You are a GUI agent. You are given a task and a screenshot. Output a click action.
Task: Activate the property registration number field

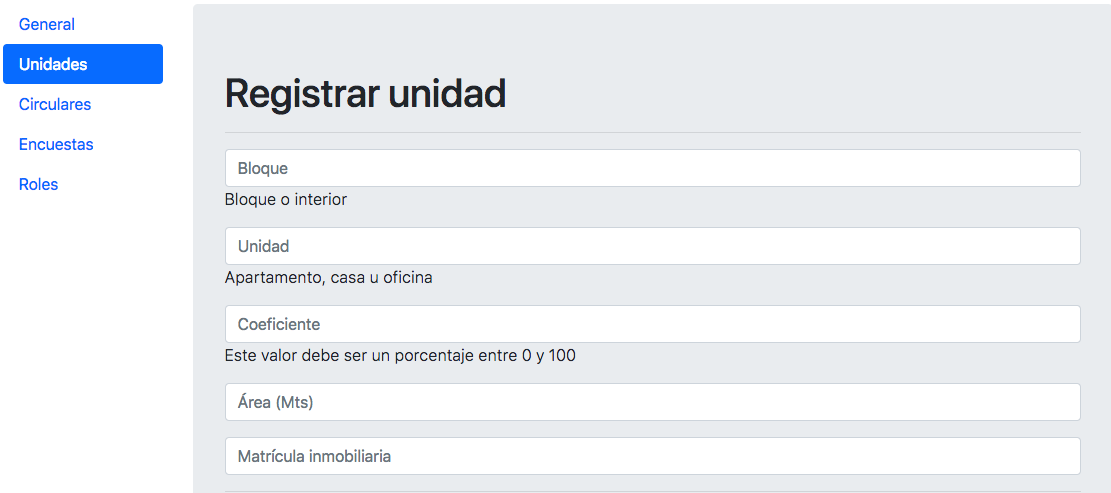pos(653,455)
